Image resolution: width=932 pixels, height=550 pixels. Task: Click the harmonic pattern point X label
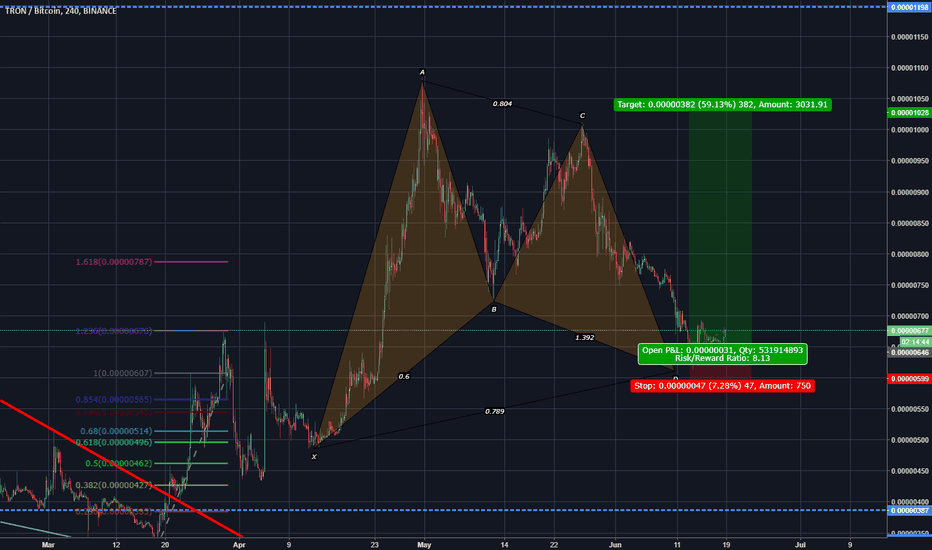314,457
